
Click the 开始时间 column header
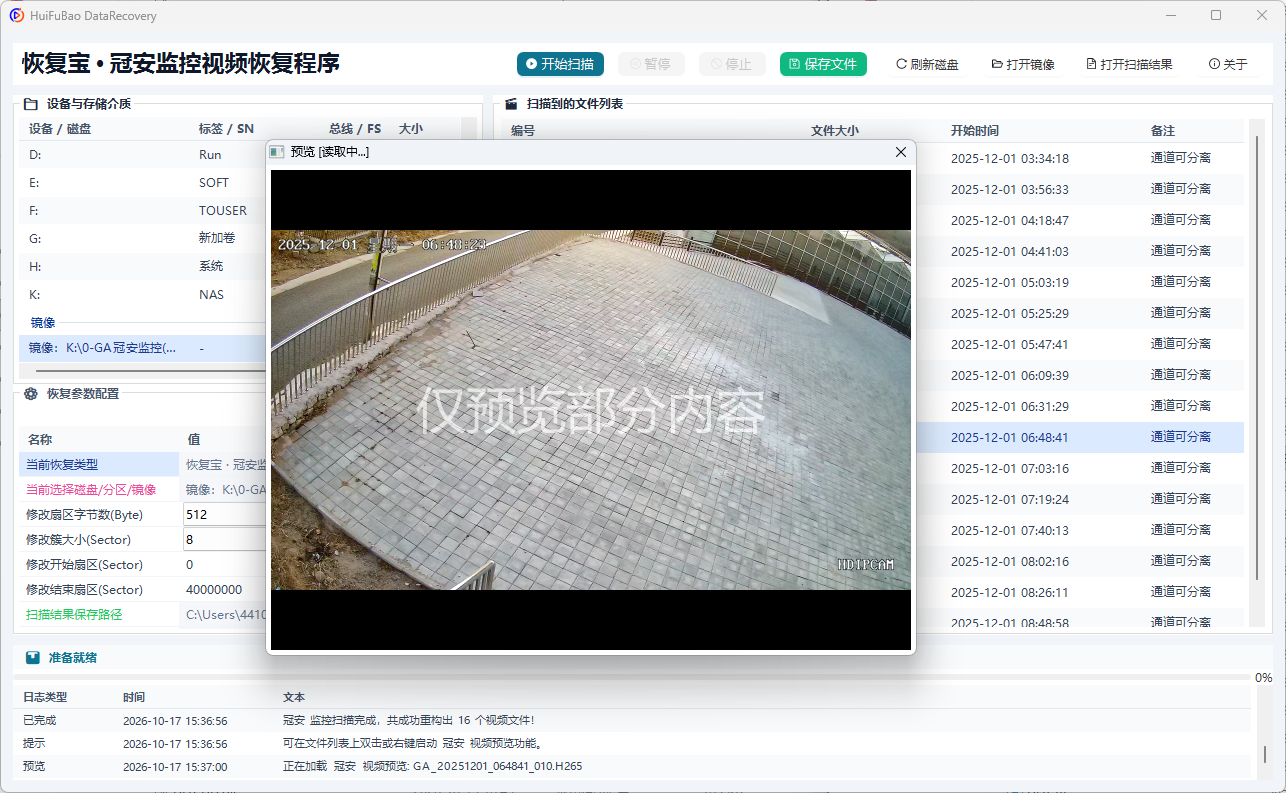974,131
